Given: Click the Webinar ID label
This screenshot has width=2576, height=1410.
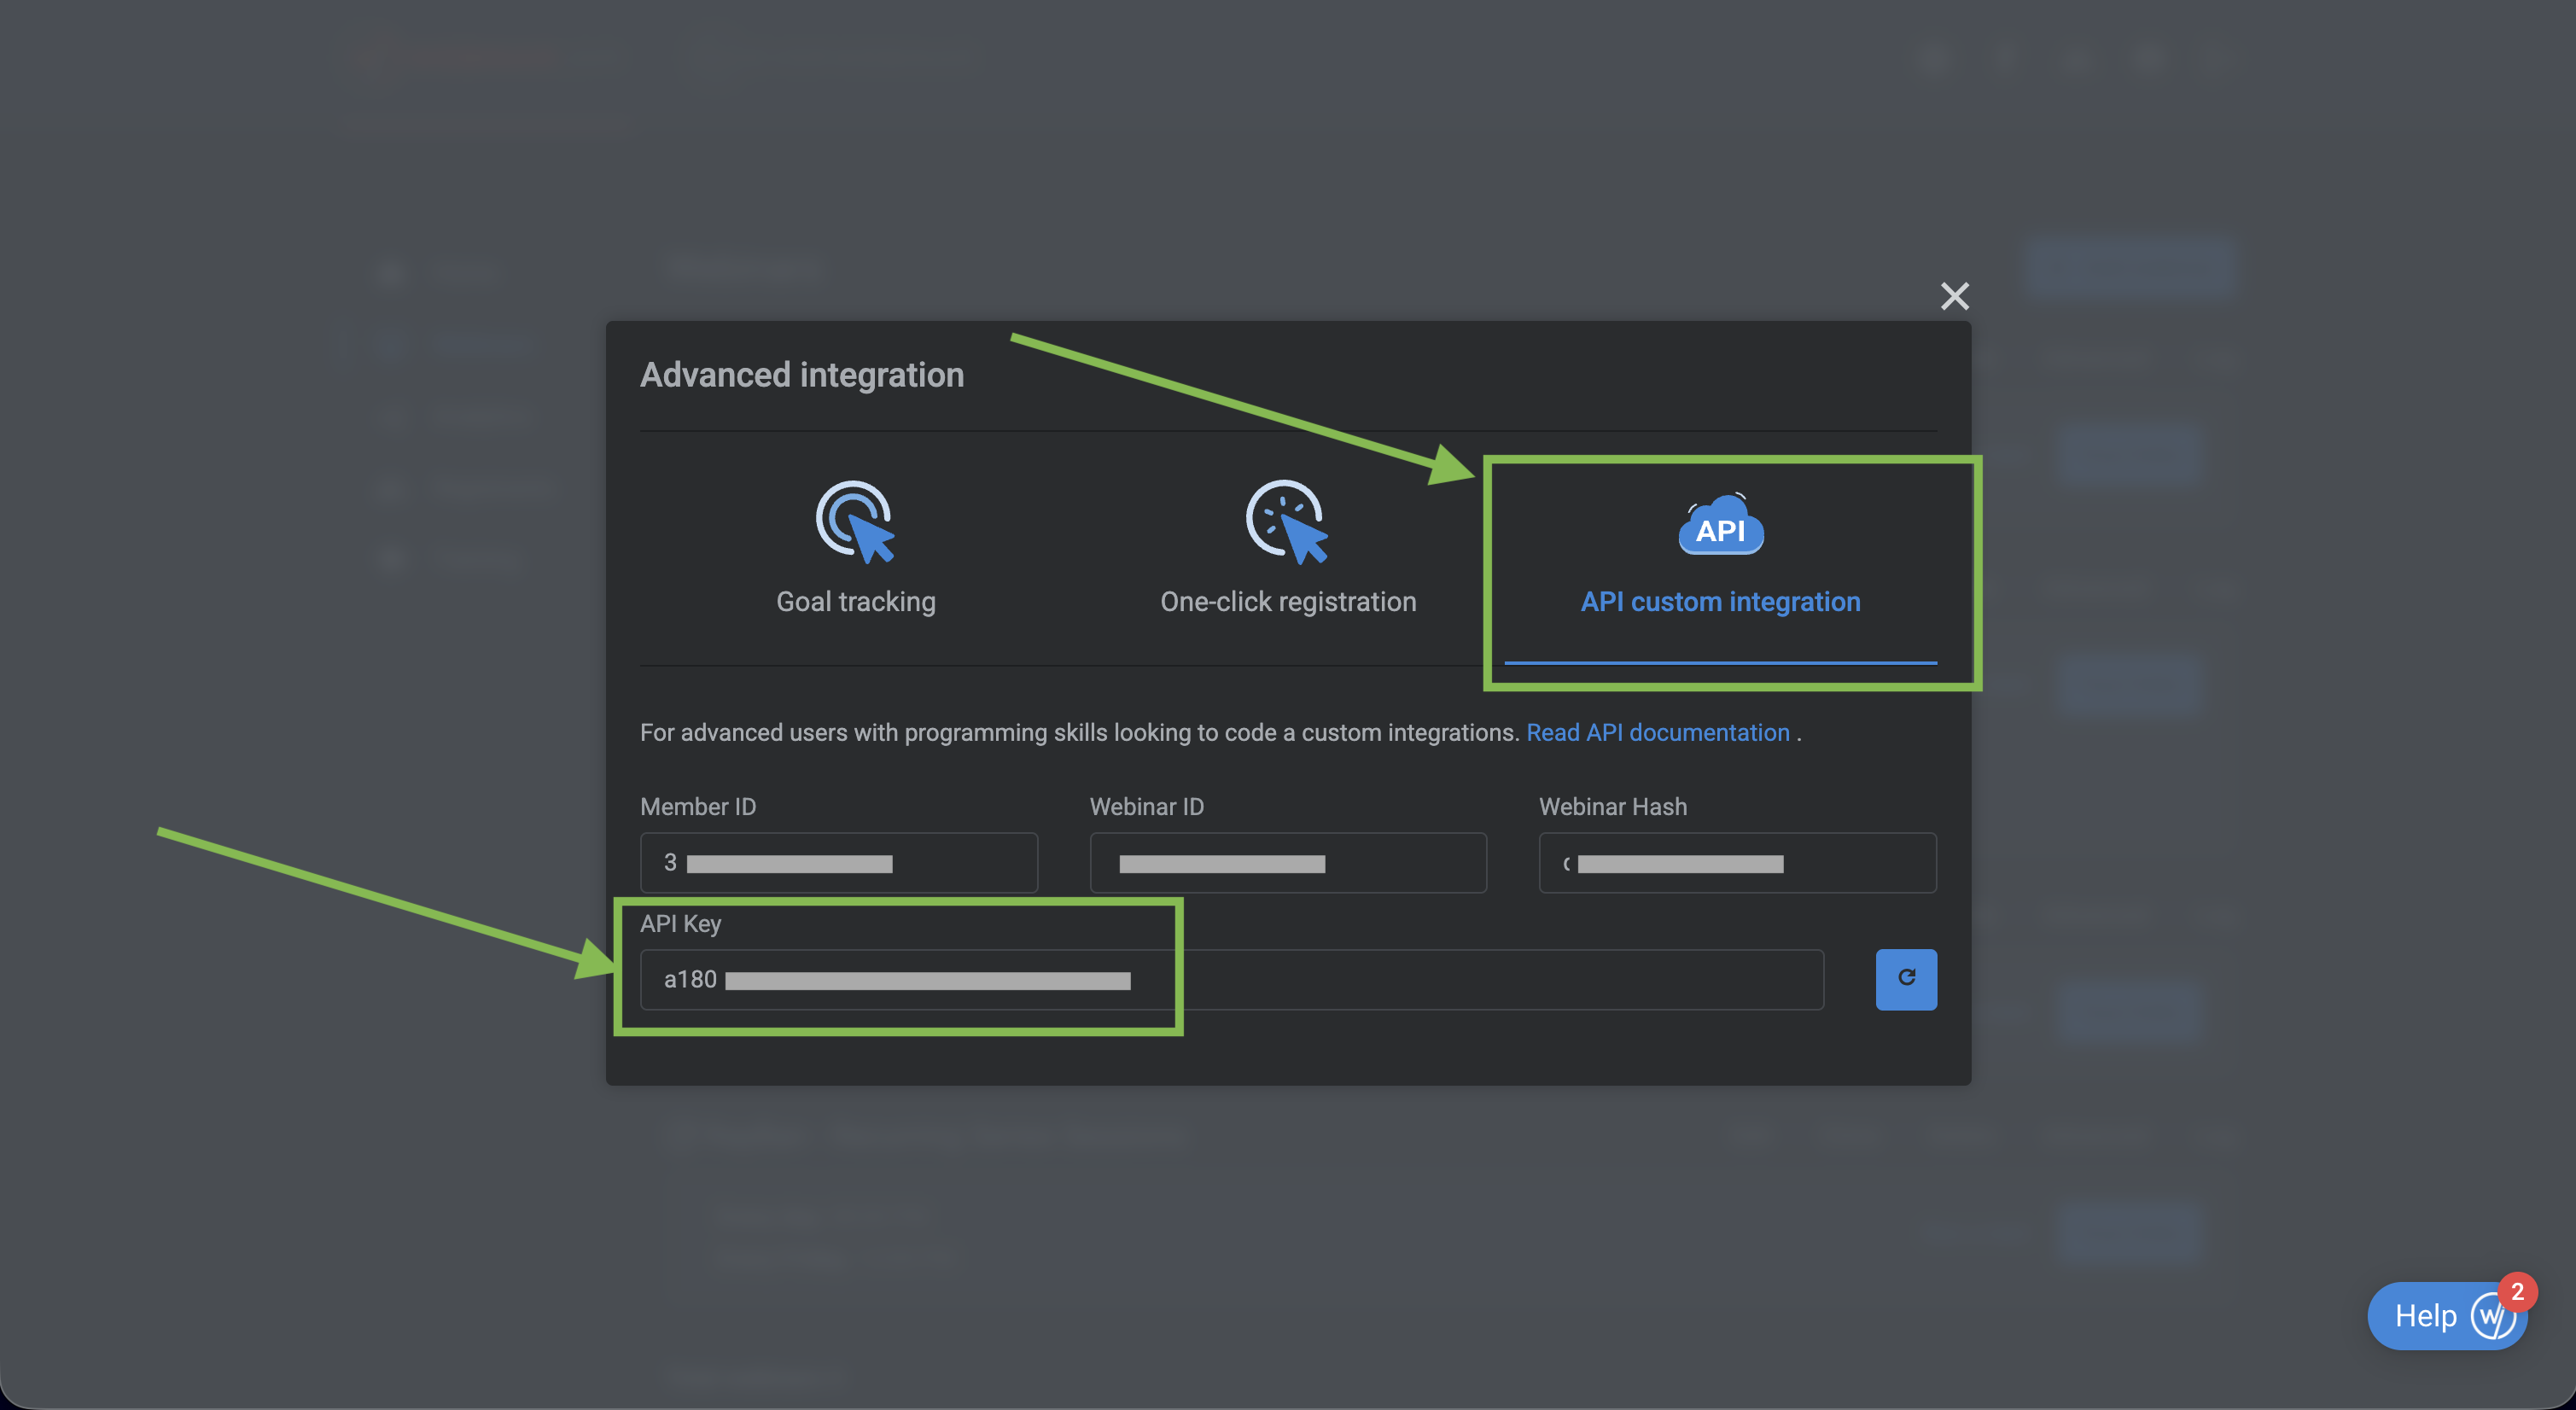Looking at the screenshot, I should tap(1146, 806).
